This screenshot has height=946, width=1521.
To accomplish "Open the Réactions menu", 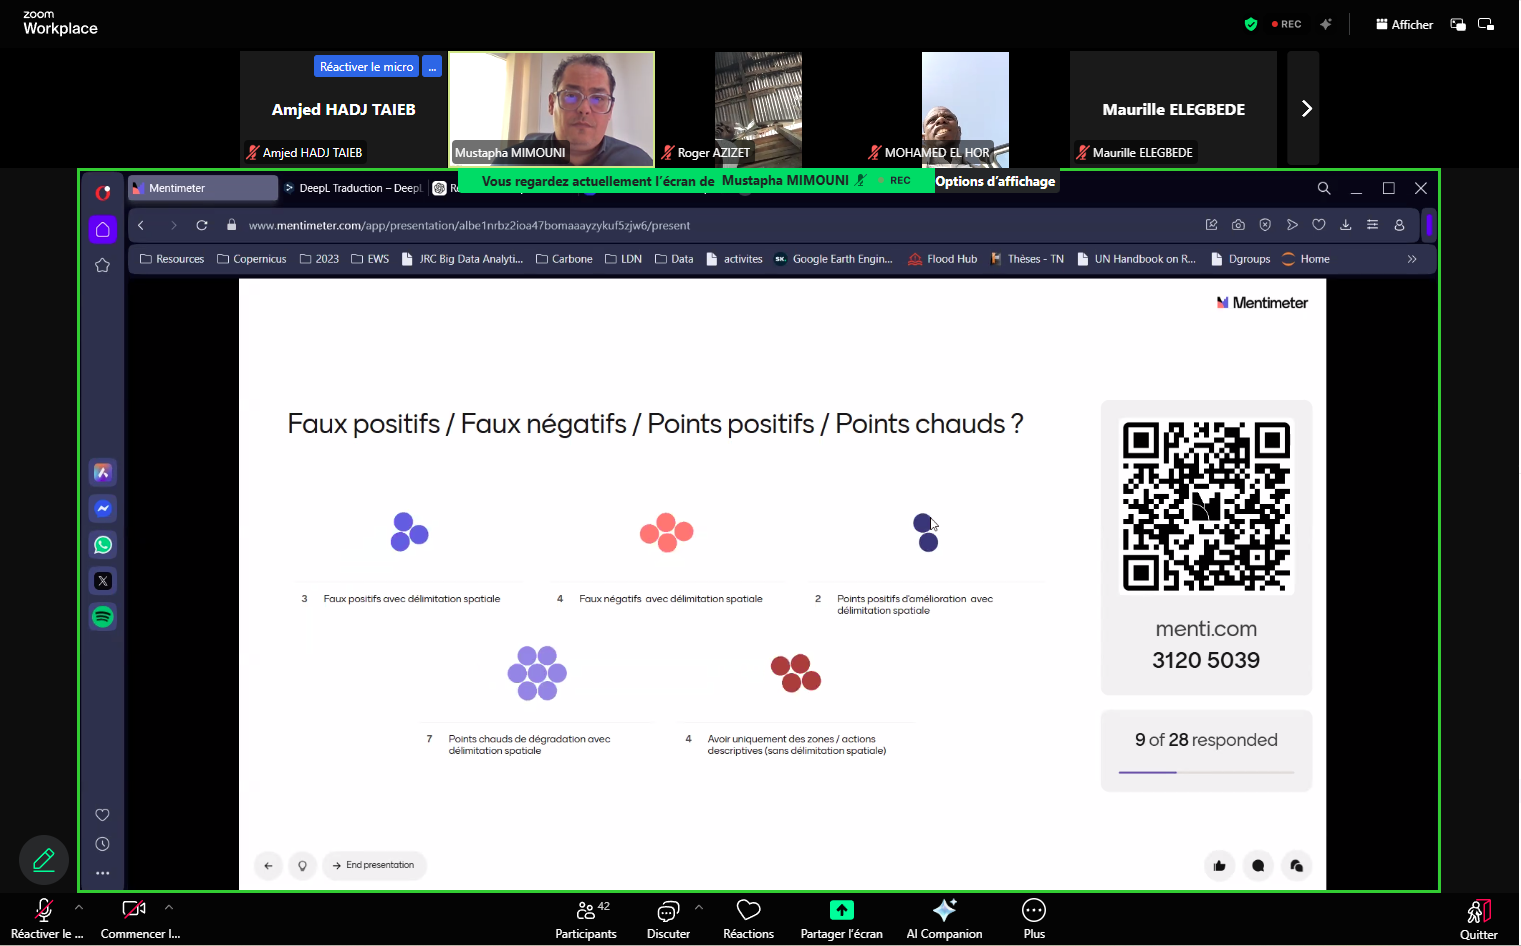I will pos(748,919).
